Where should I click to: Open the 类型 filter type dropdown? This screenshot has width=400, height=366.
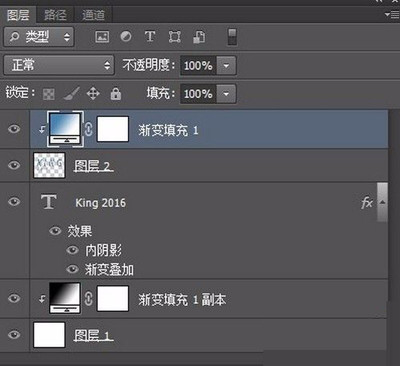[x=39, y=37]
